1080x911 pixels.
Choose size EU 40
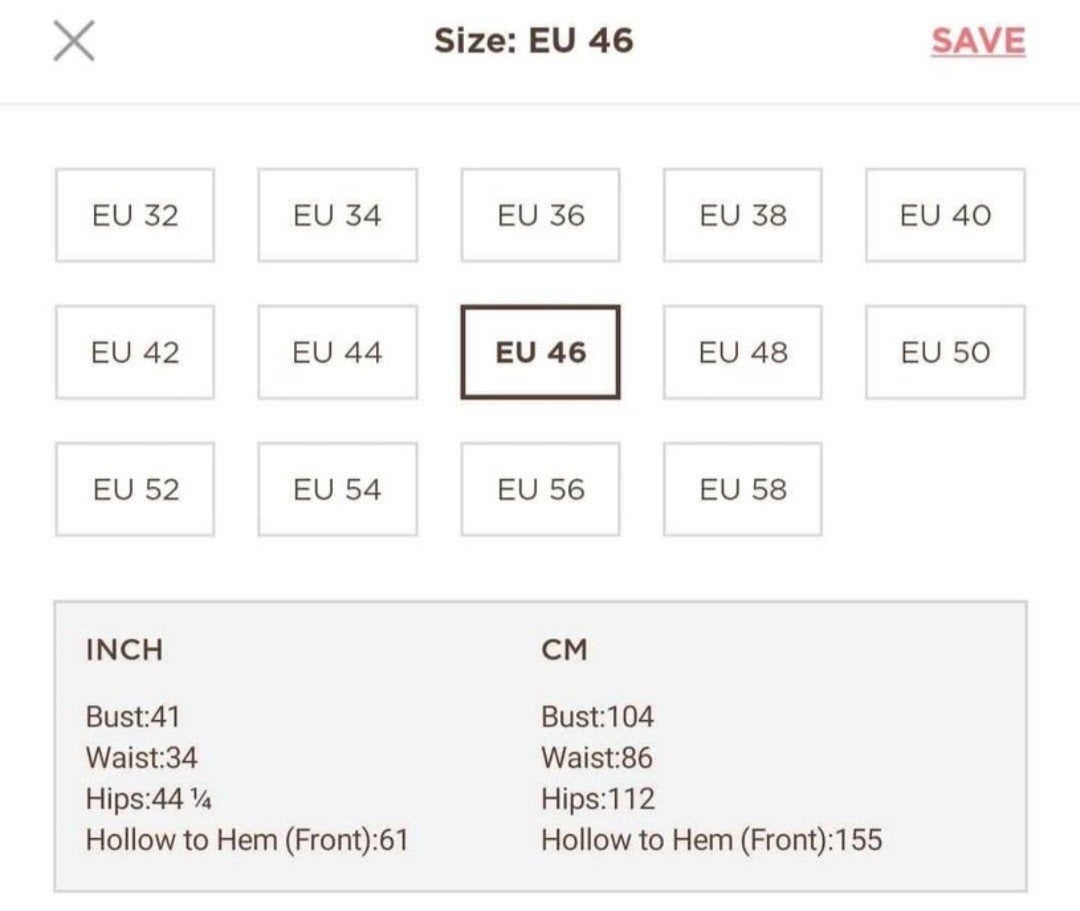click(x=946, y=216)
